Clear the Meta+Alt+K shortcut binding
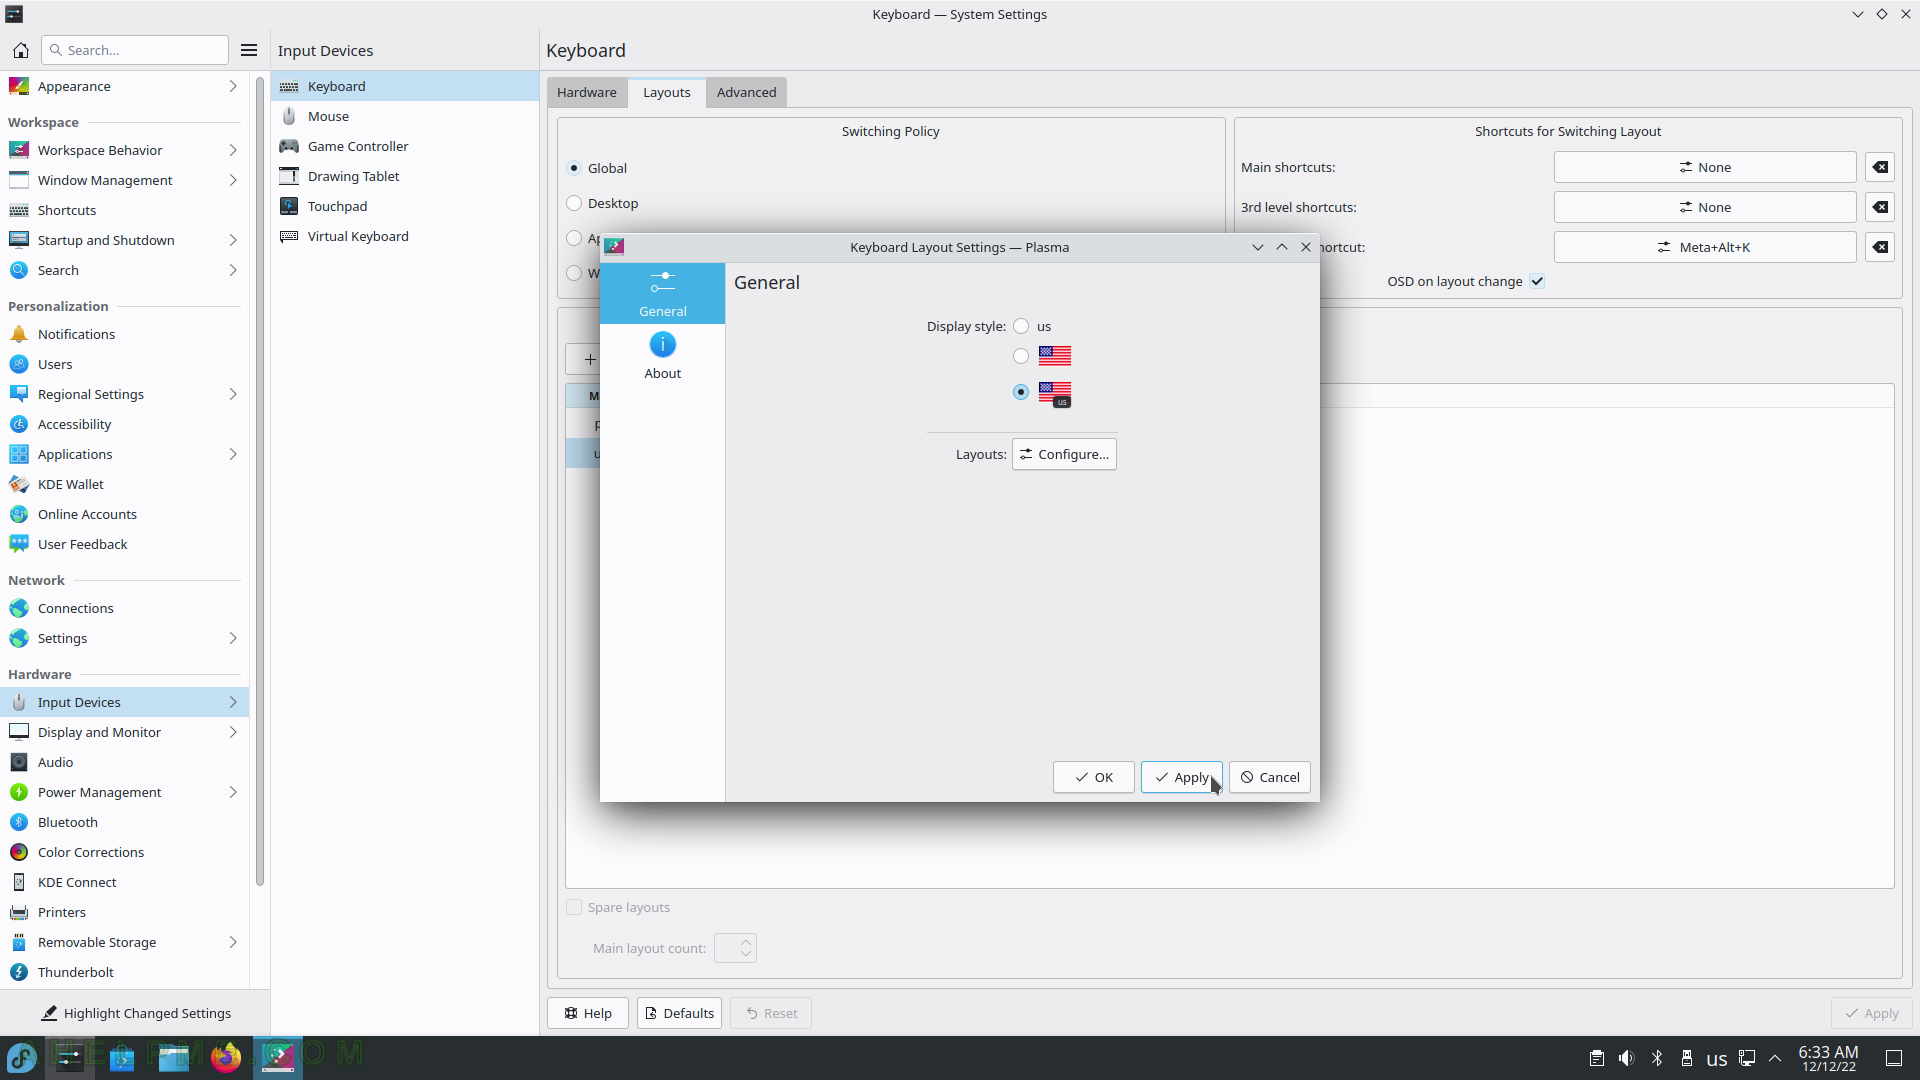Viewport: 1920px width, 1080px height. pyautogui.click(x=1880, y=247)
